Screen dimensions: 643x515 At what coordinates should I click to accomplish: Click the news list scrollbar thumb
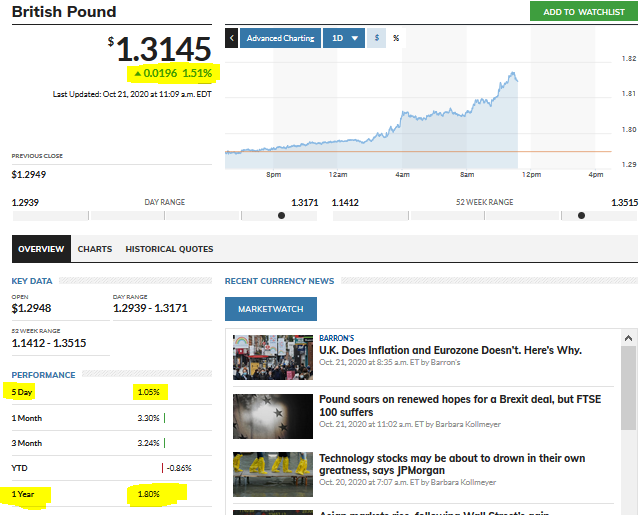[x=628, y=388]
